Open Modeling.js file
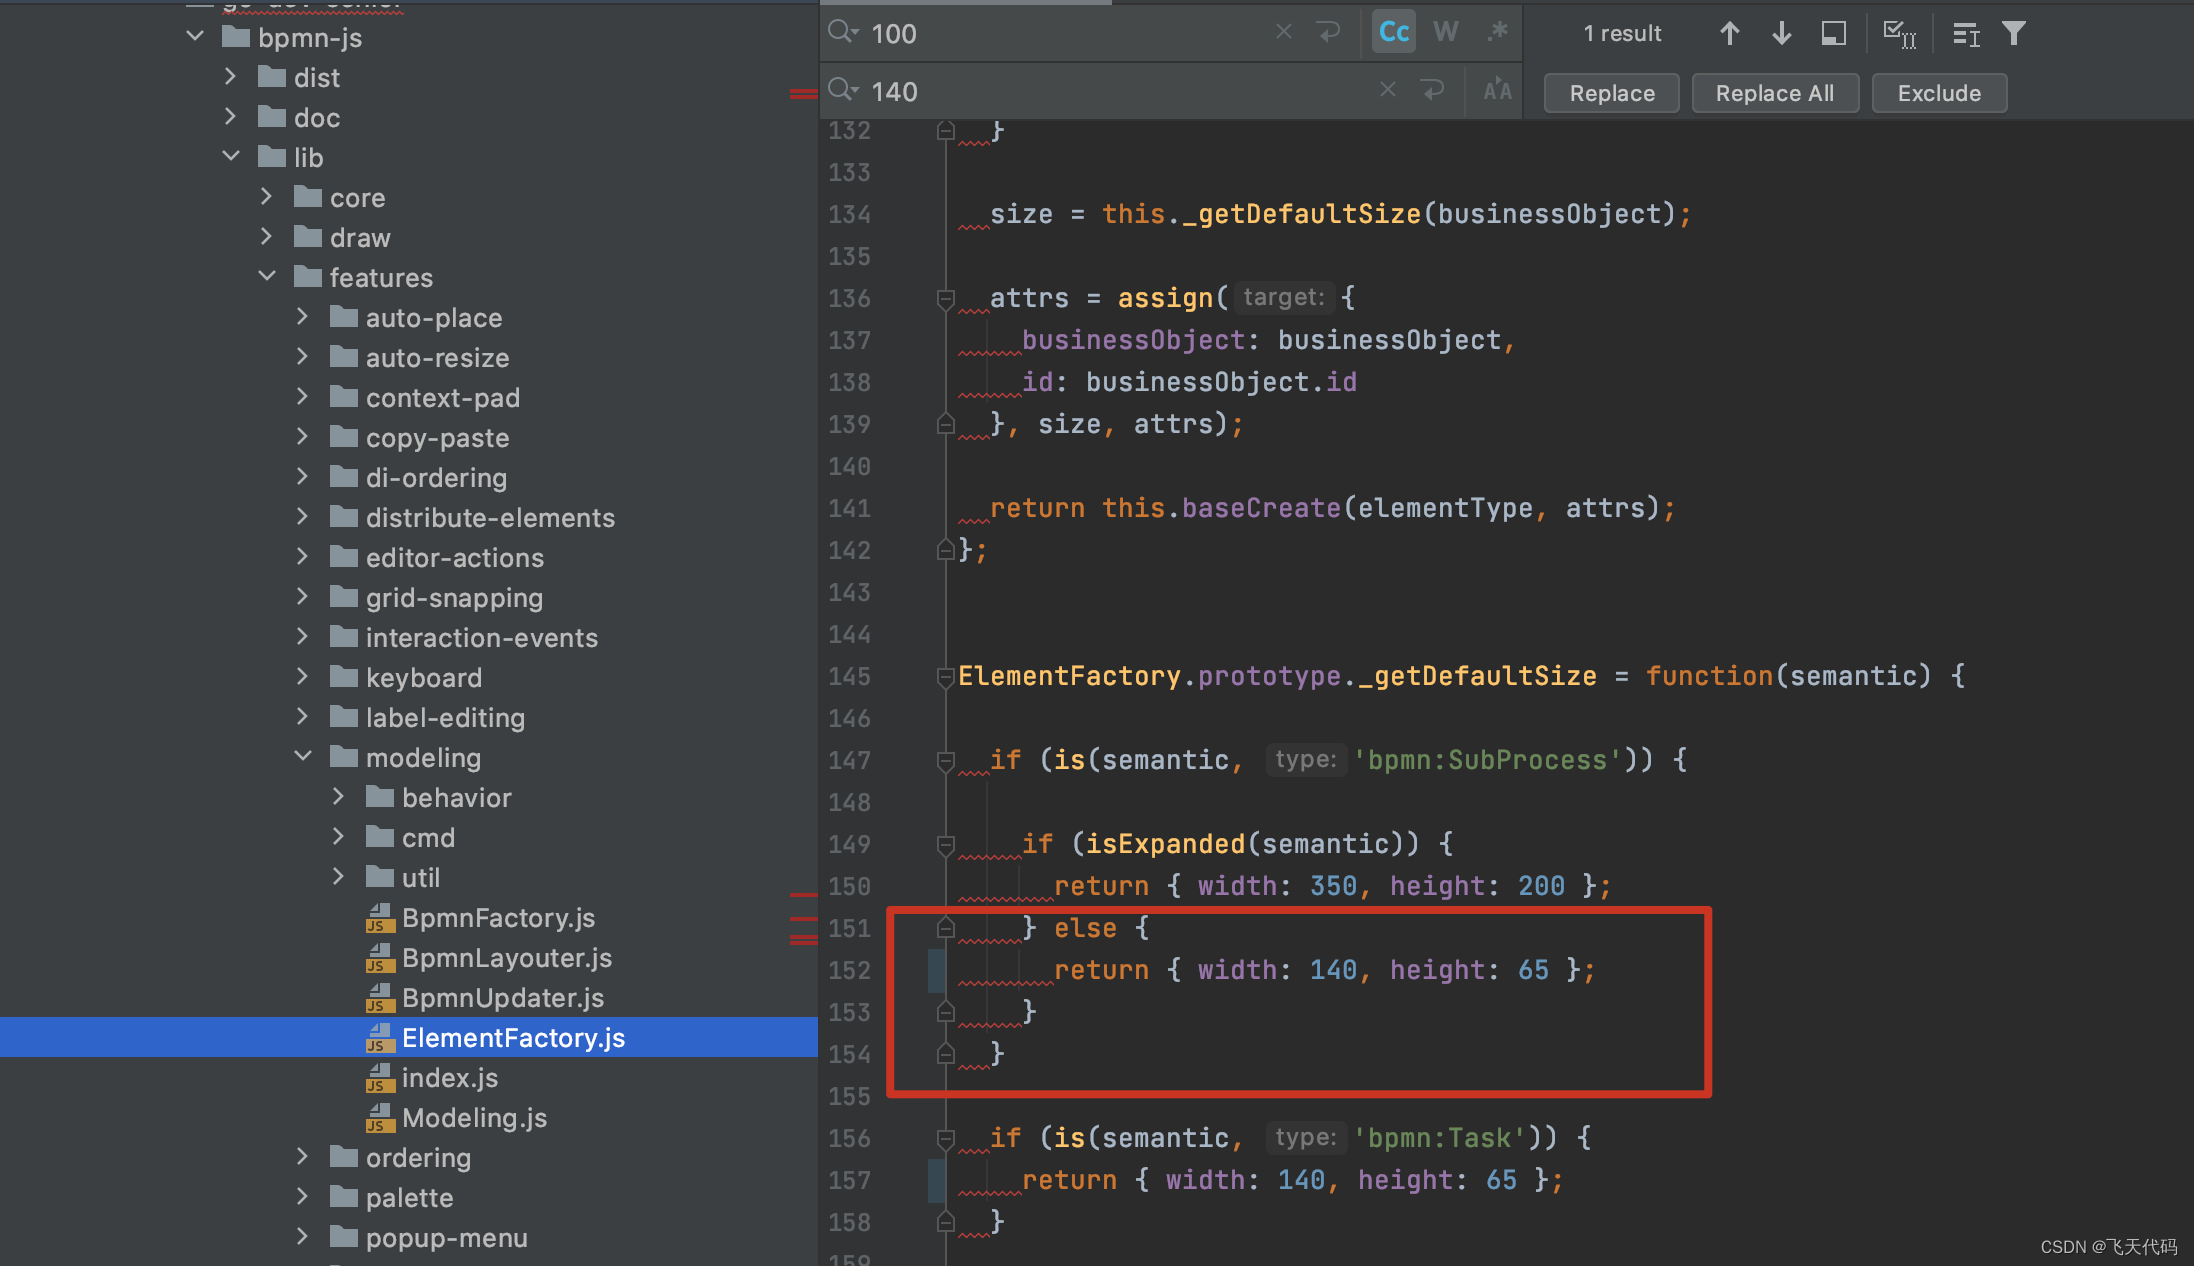 474,1117
